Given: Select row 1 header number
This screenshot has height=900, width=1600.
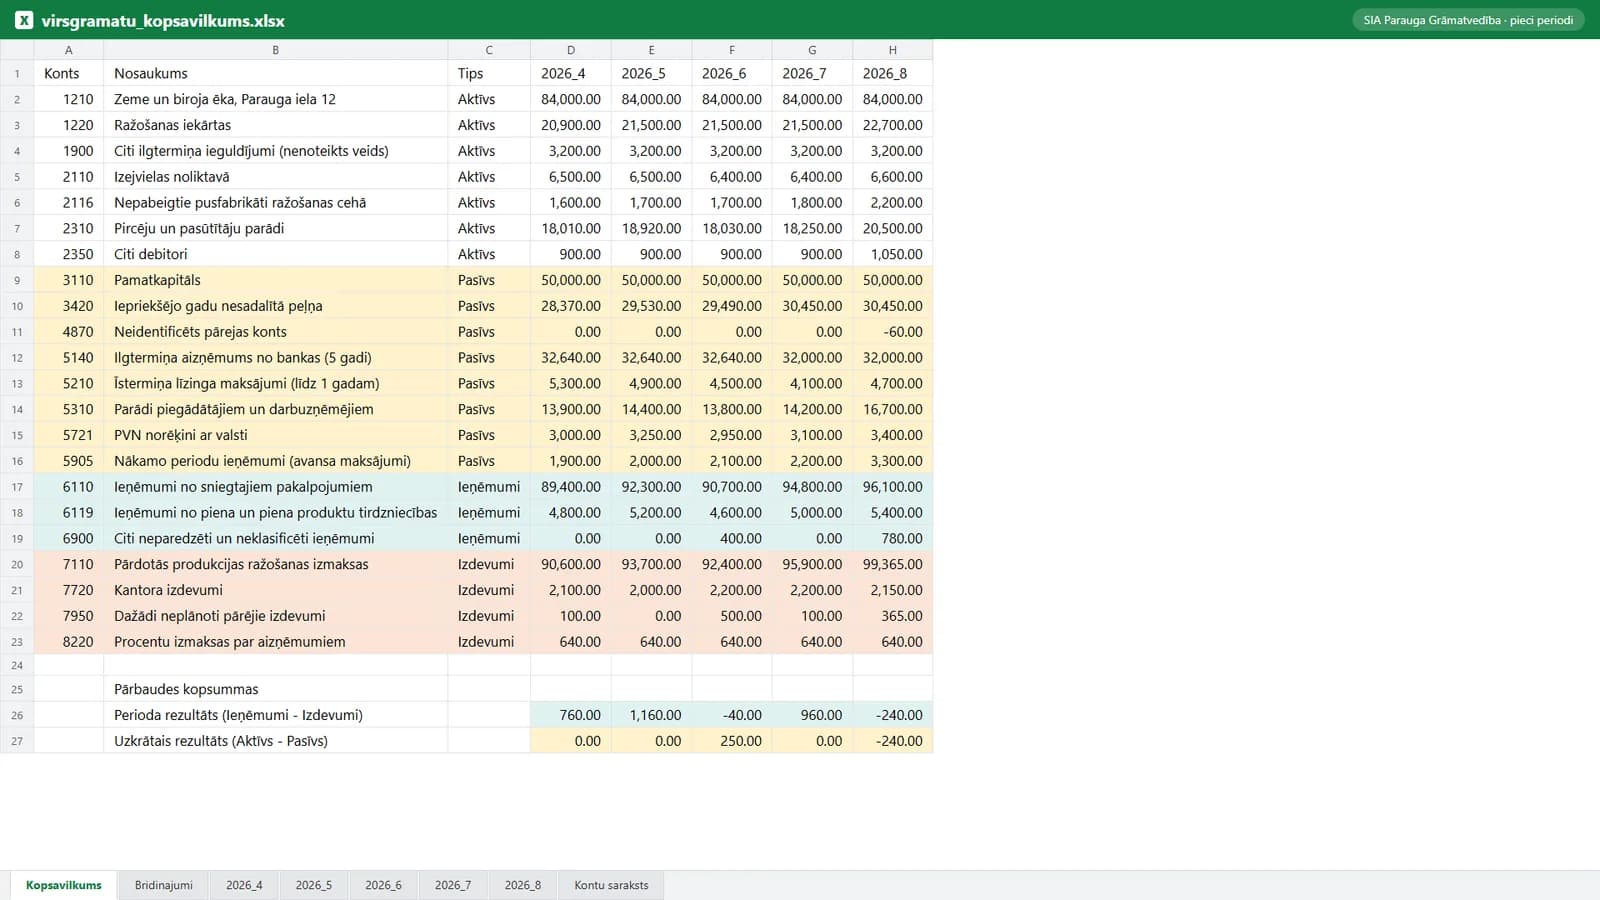Looking at the screenshot, I should (x=17, y=73).
